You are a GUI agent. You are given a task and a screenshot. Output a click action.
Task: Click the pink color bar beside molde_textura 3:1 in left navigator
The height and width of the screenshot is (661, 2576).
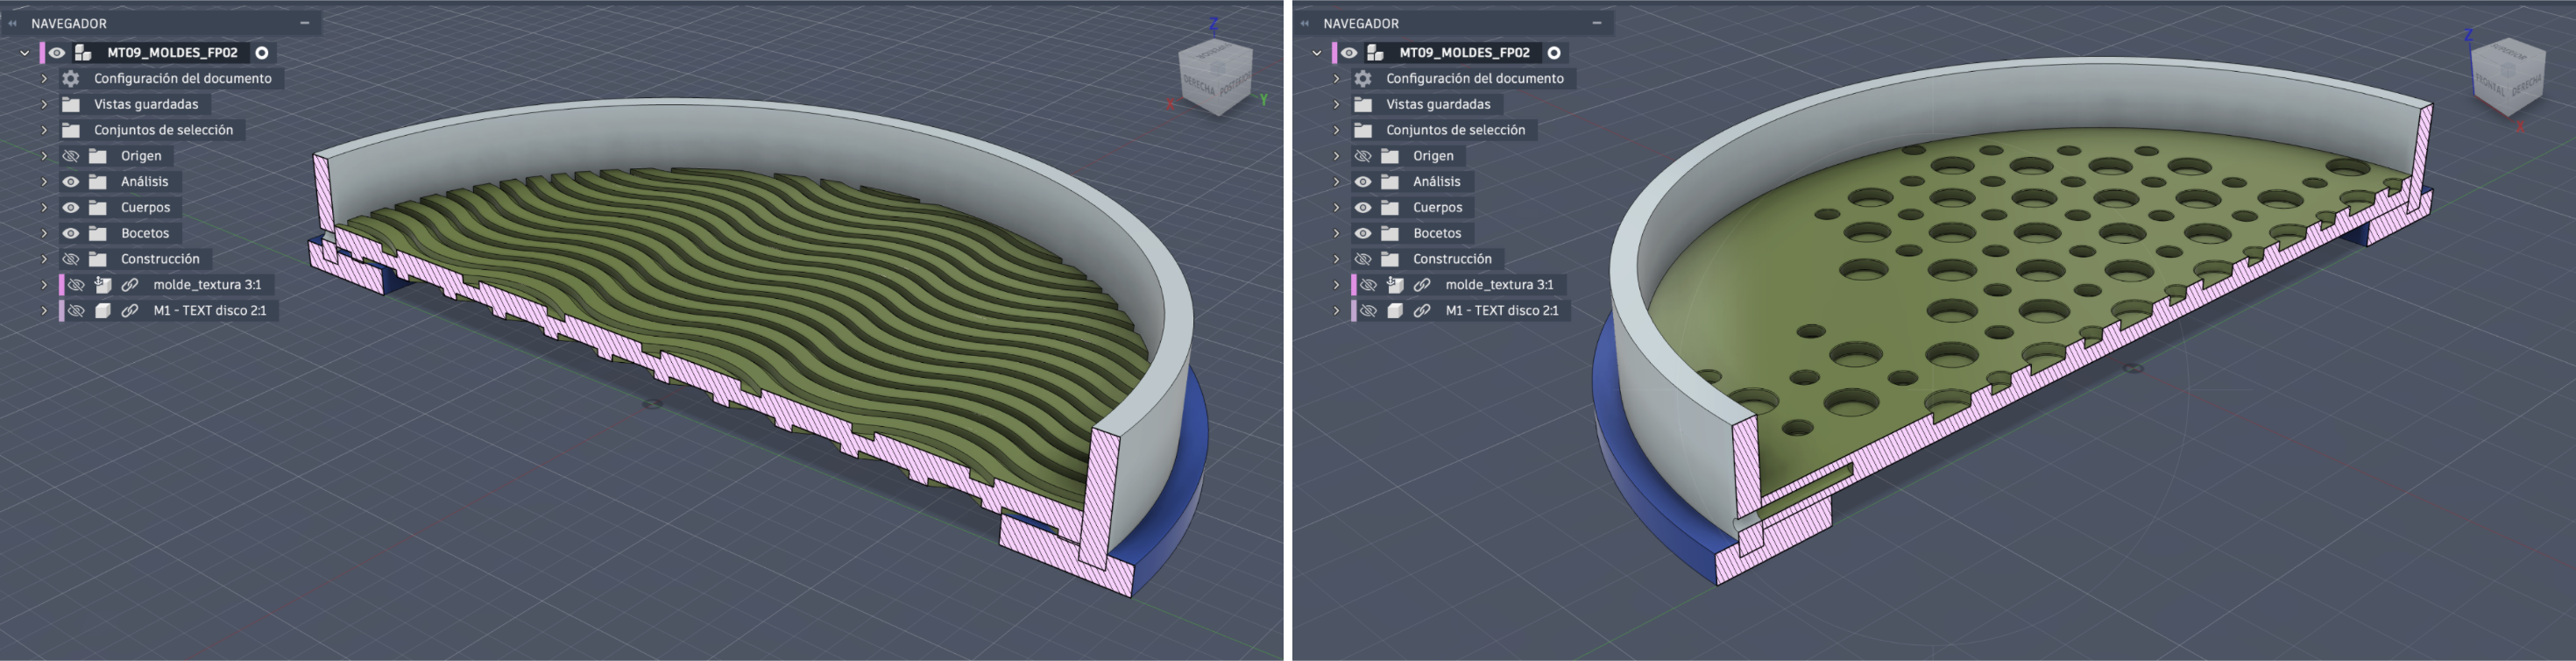[x=62, y=285]
